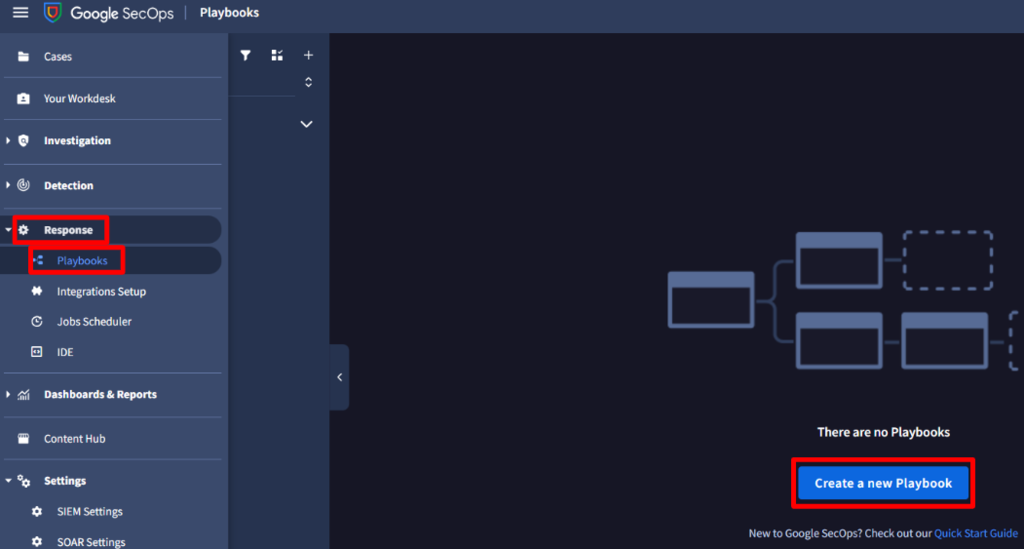Click the SOAR Settings gear icon
This screenshot has width=1024, height=549.
[x=37, y=542]
